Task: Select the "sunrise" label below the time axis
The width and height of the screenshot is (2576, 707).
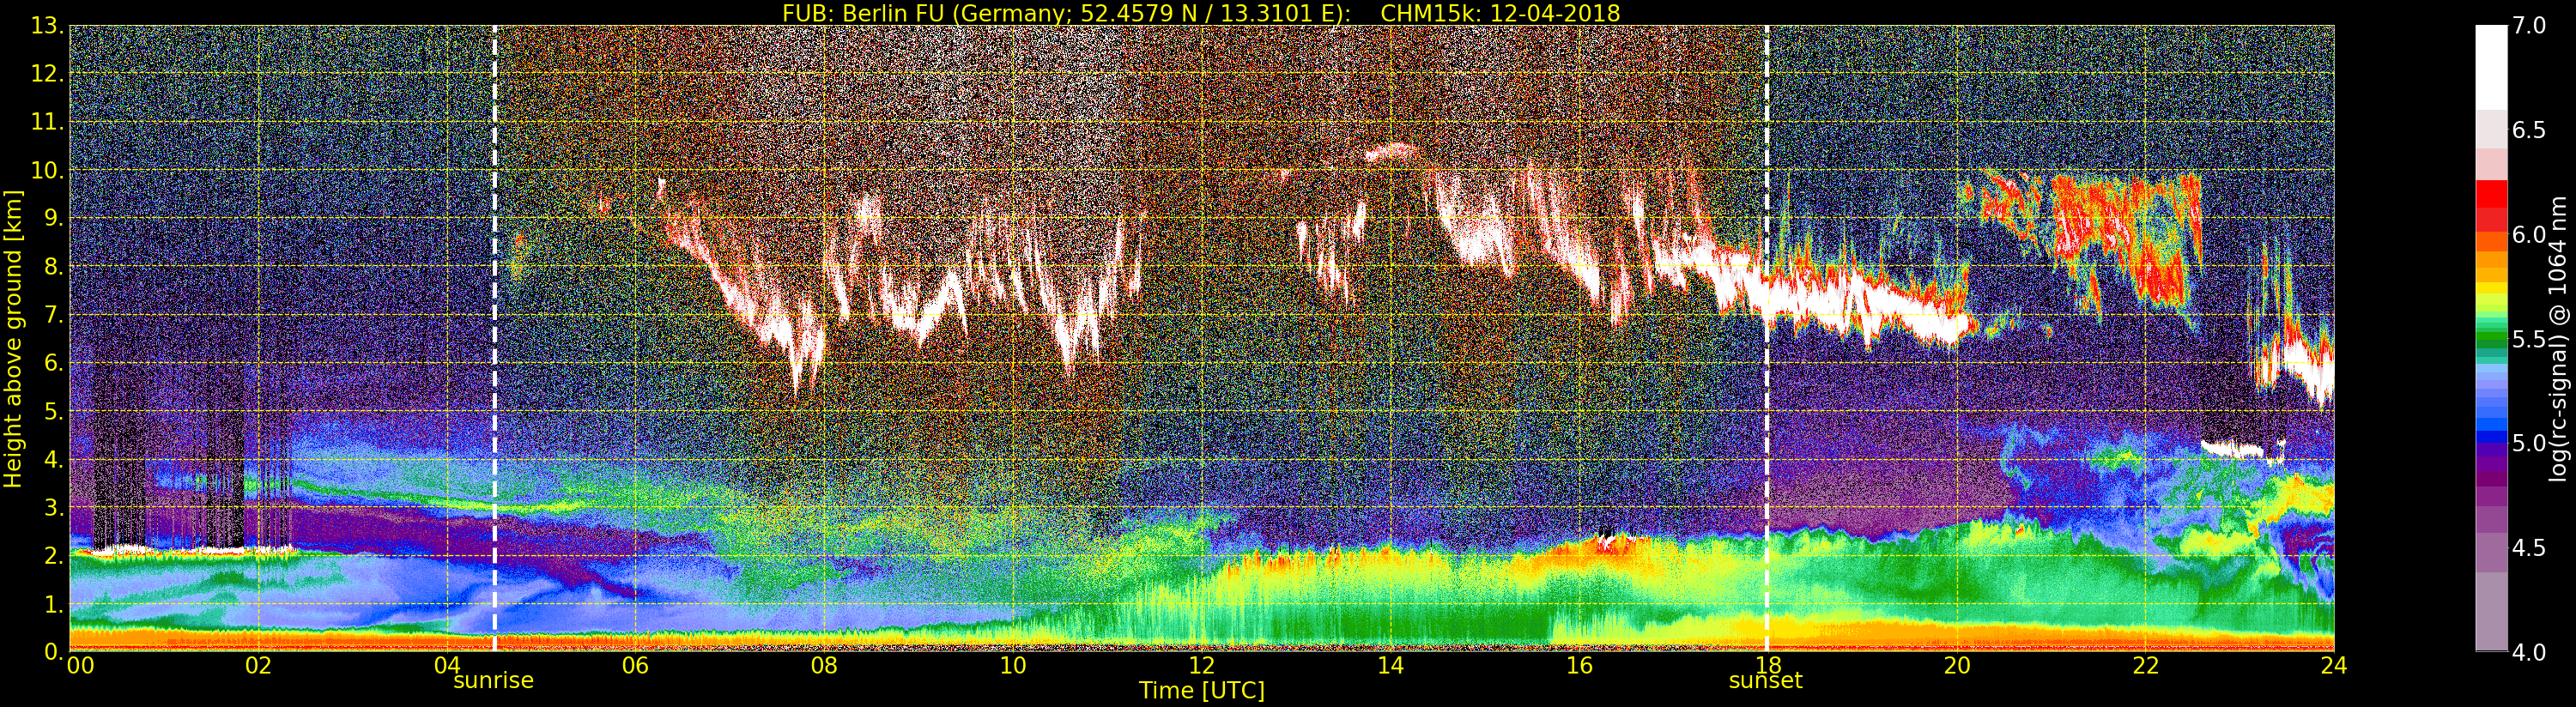Action: tap(494, 681)
